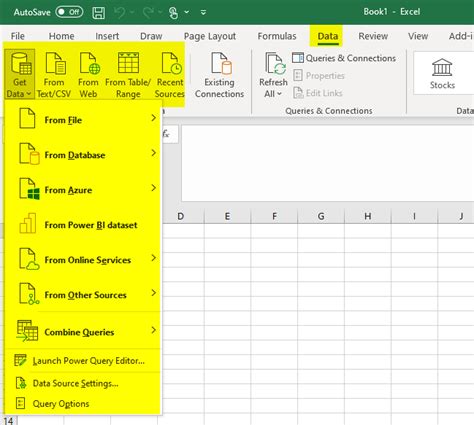This screenshot has width=474, height=425.
Task: Open Queries & Connections pane button
Action: tap(344, 58)
